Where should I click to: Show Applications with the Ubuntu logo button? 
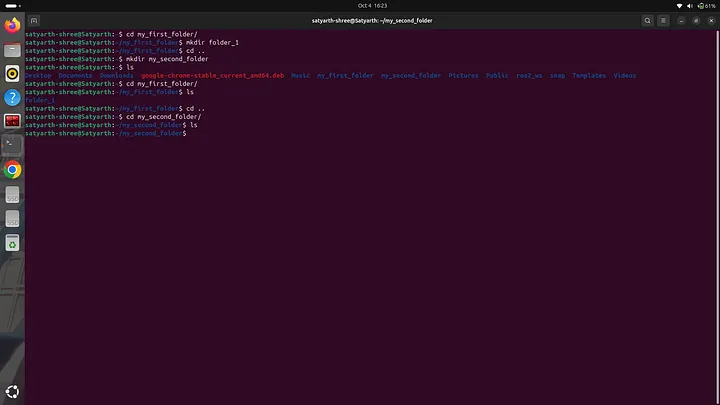point(12,392)
